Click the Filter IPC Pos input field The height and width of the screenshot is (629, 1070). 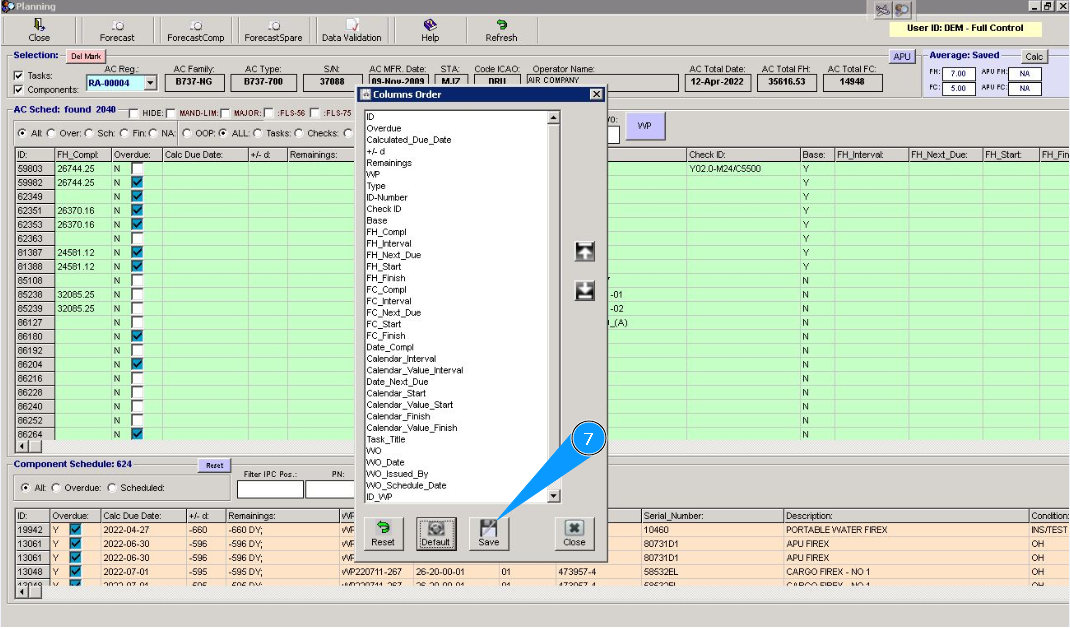pos(270,490)
